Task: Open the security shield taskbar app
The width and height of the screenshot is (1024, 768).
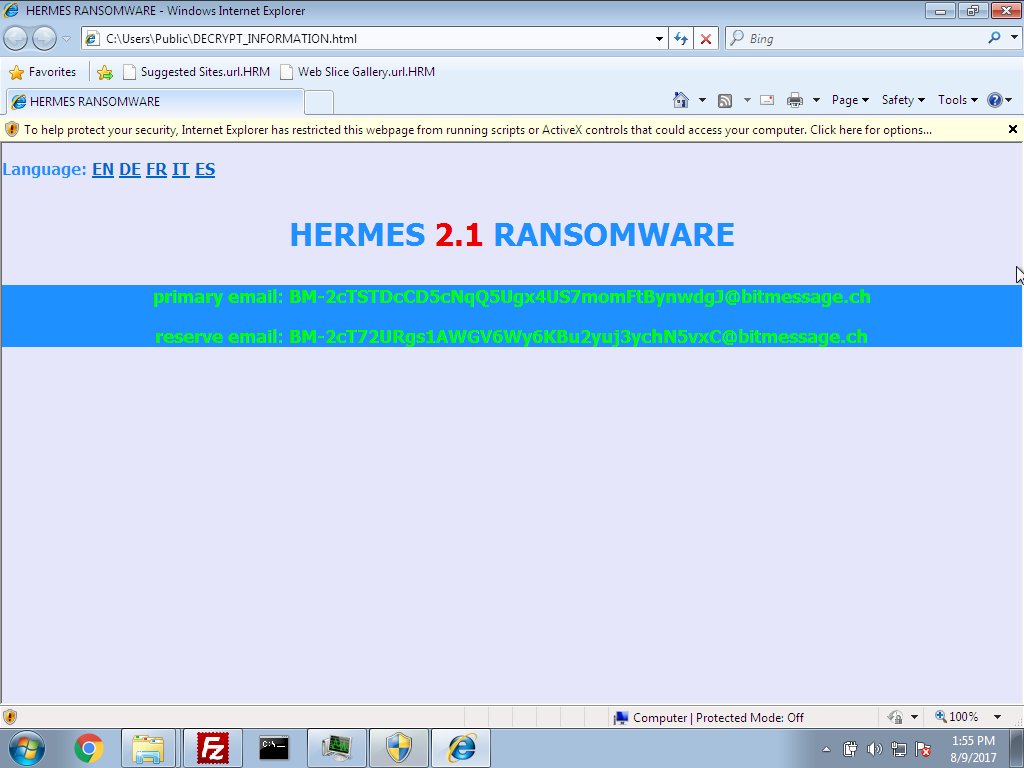Action: click(x=399, y=748)
